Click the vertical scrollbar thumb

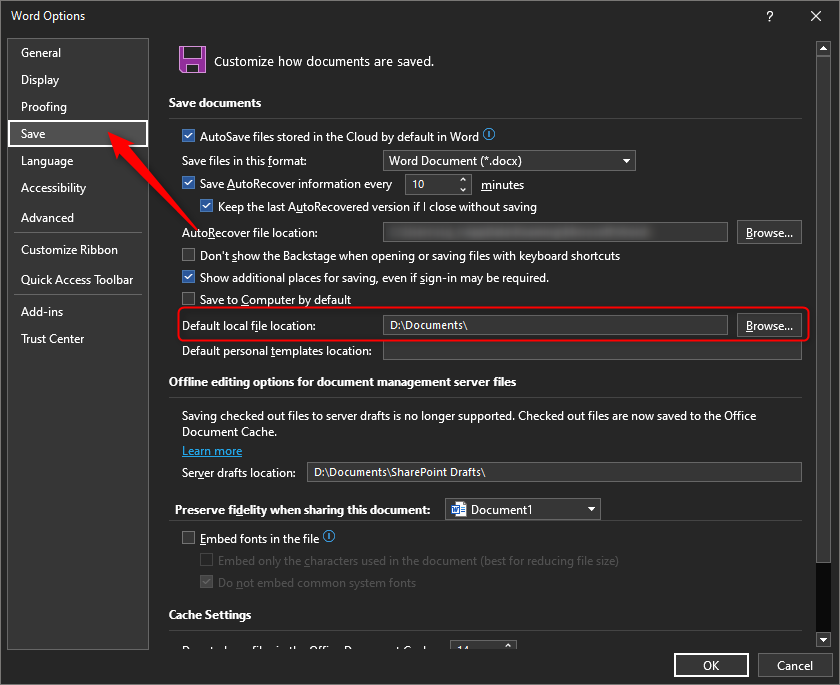point(823,309)
